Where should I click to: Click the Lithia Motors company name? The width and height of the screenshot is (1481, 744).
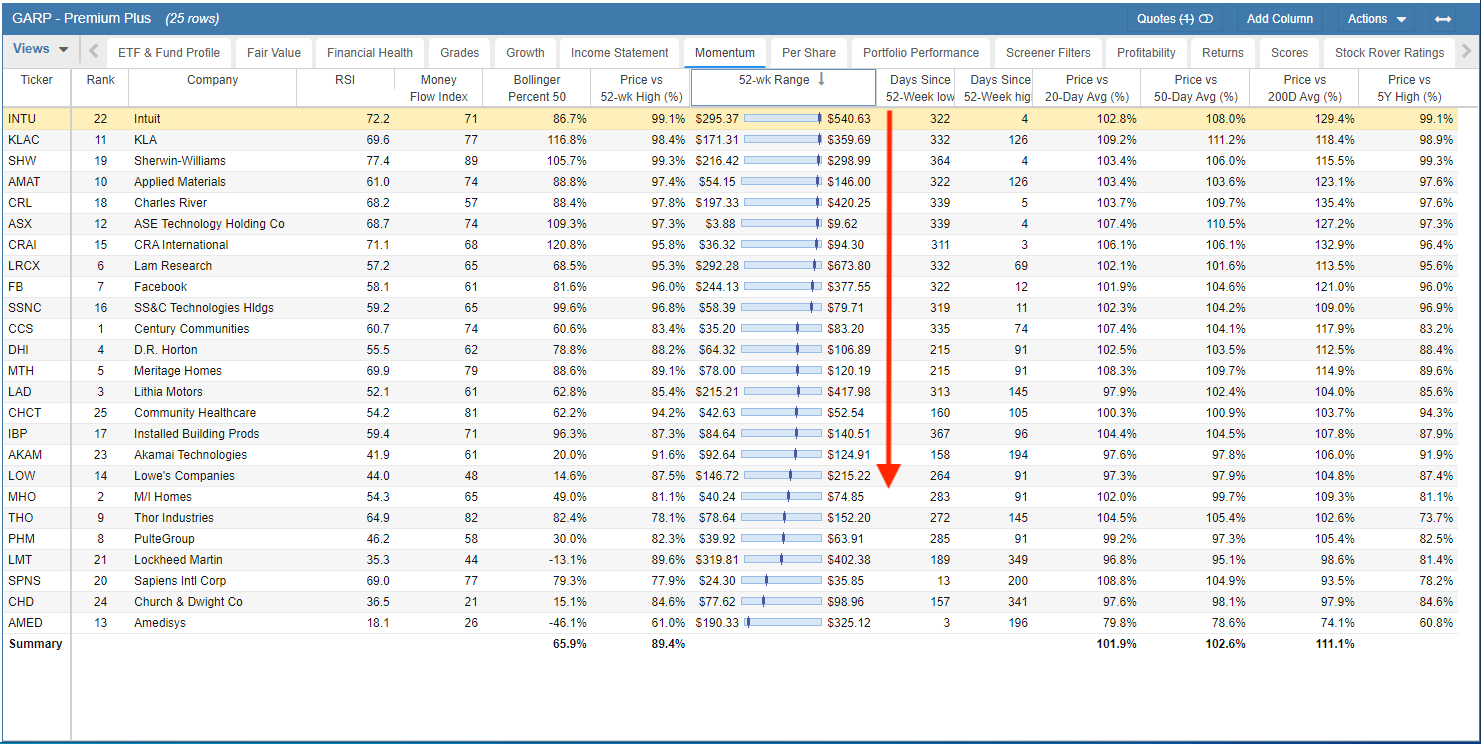pos(168,392)
